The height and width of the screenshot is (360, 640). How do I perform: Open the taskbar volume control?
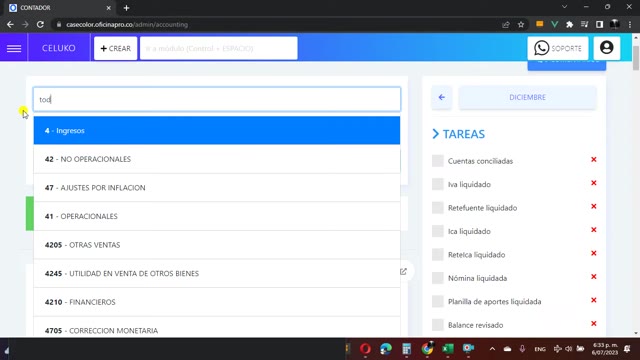point(569,349)
